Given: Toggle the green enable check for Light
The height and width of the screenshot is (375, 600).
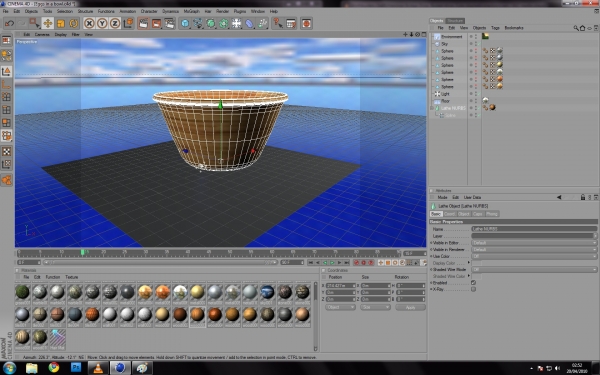Looking at the screenshot, I should click(x=480, y=94).
